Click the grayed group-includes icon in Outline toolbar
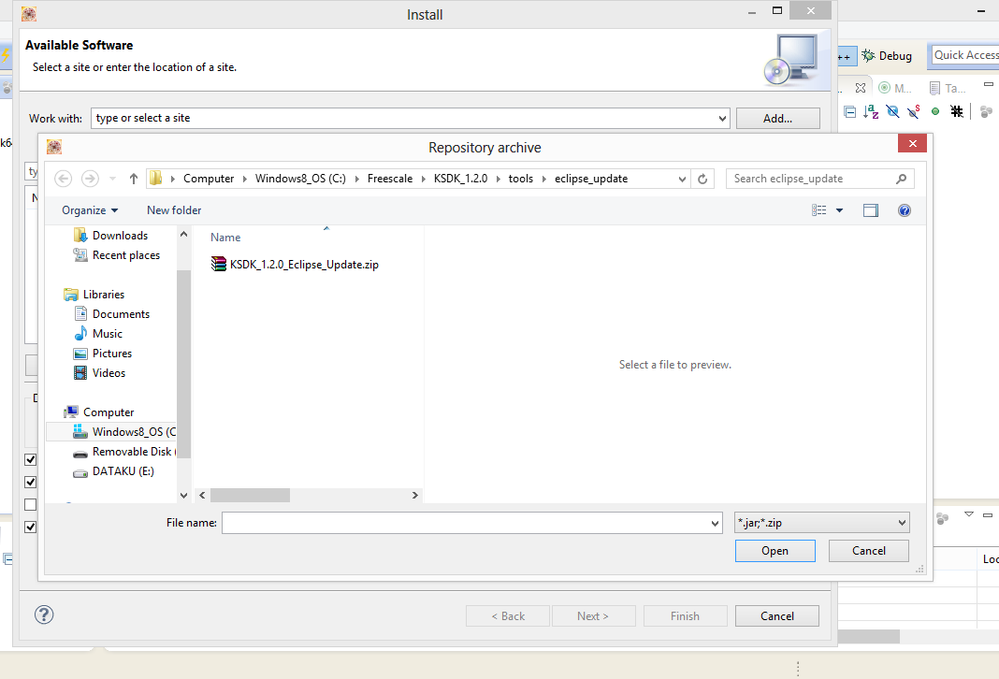The width and height of the screenshot is (999, 679). (x=986, y=112)
